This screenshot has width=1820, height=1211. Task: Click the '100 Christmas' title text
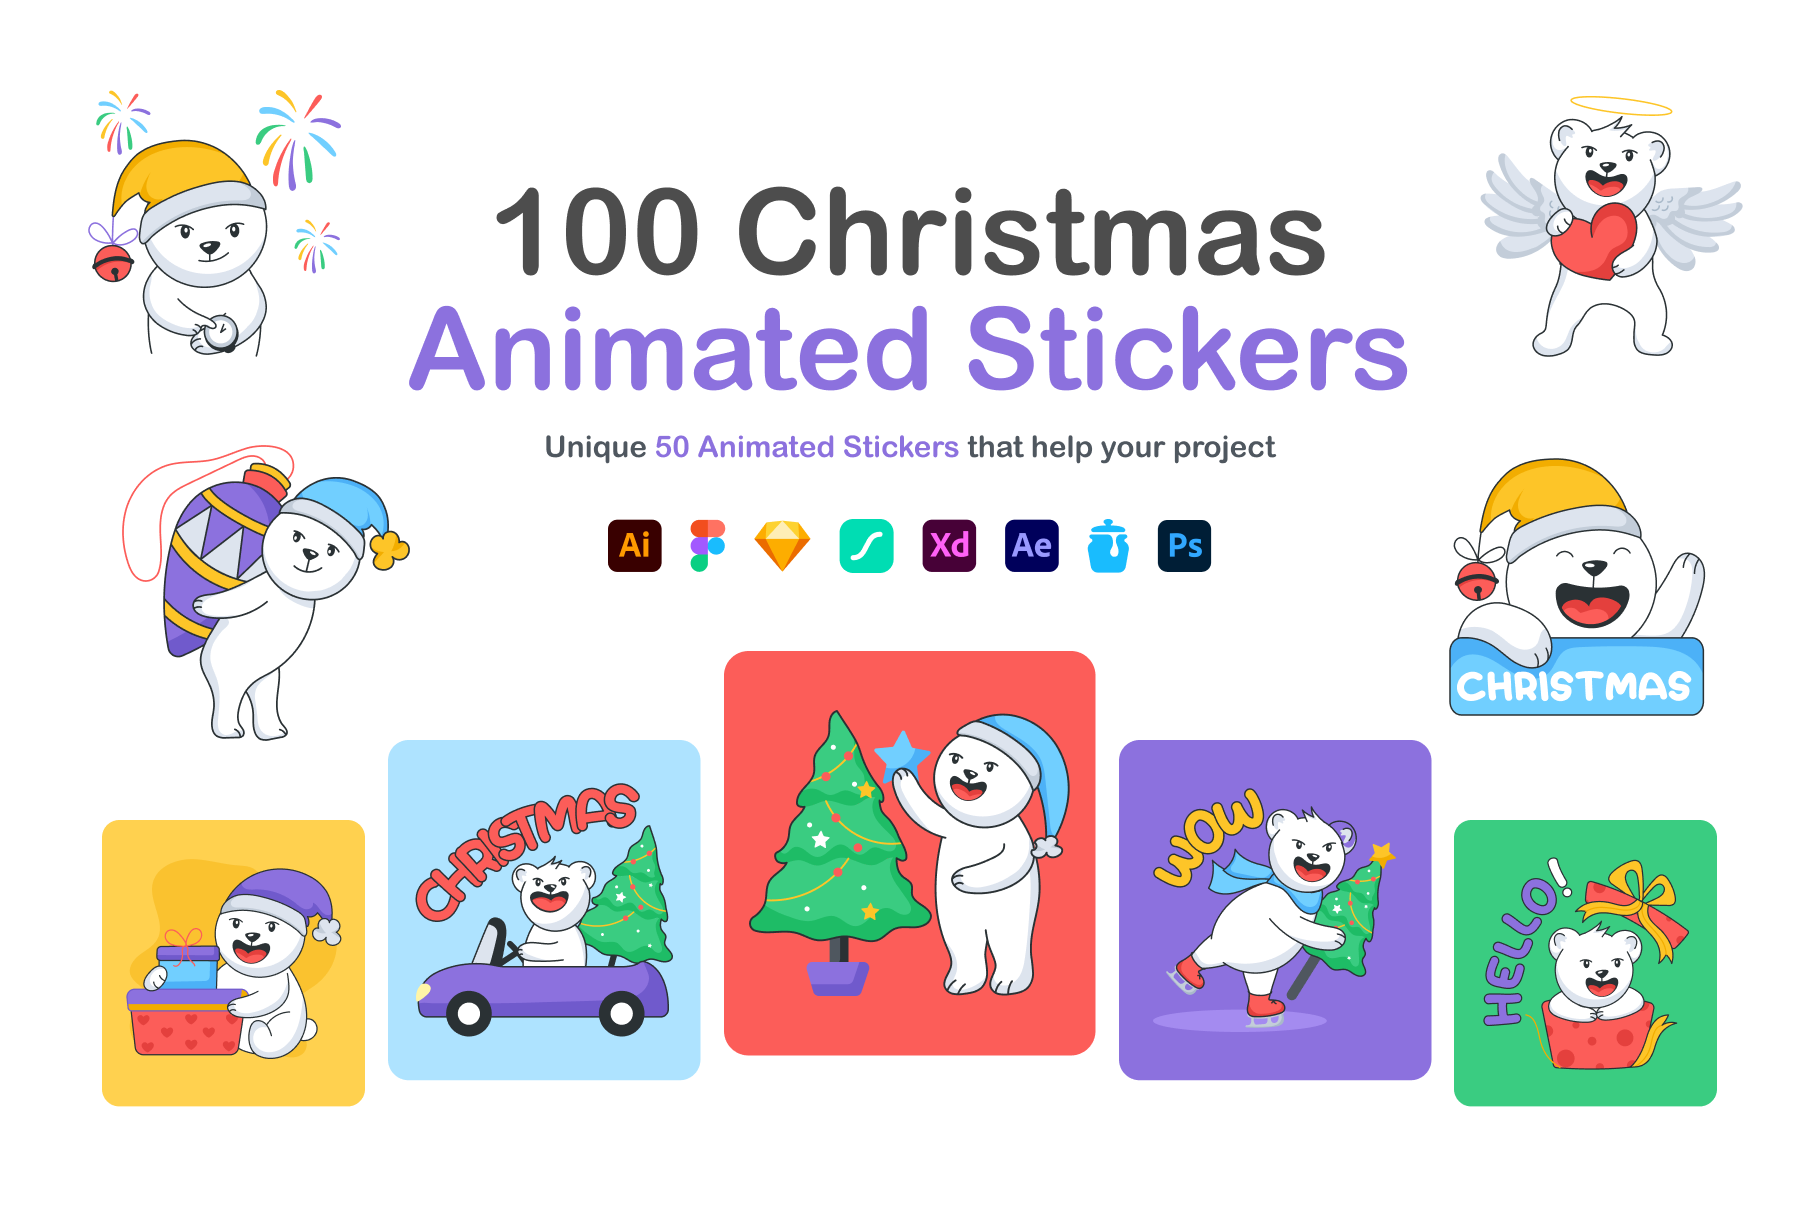(x=910, y=232)
